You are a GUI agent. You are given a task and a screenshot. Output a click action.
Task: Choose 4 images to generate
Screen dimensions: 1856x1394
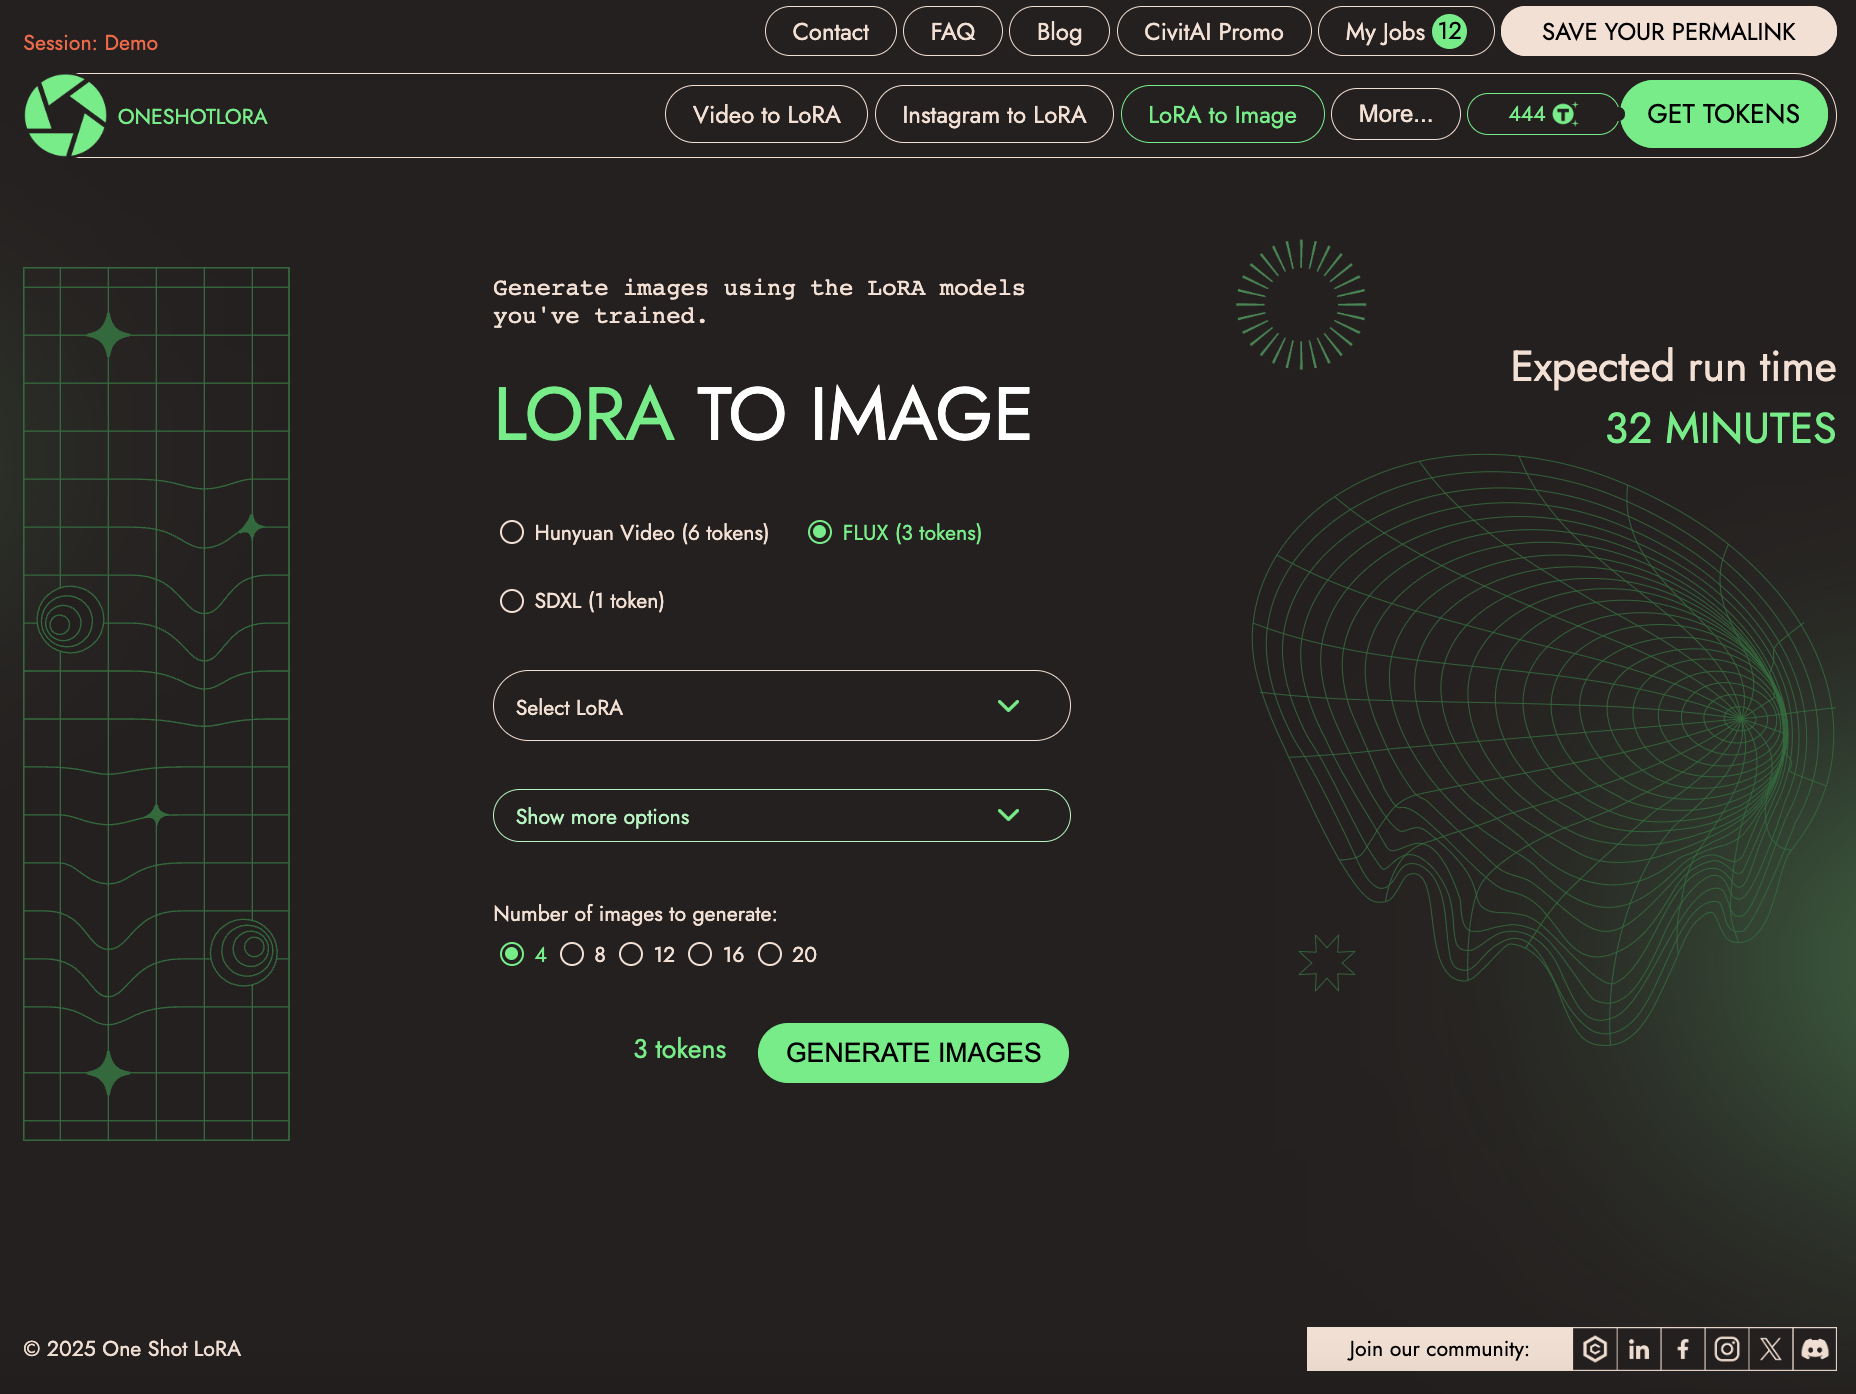[512, 954]
